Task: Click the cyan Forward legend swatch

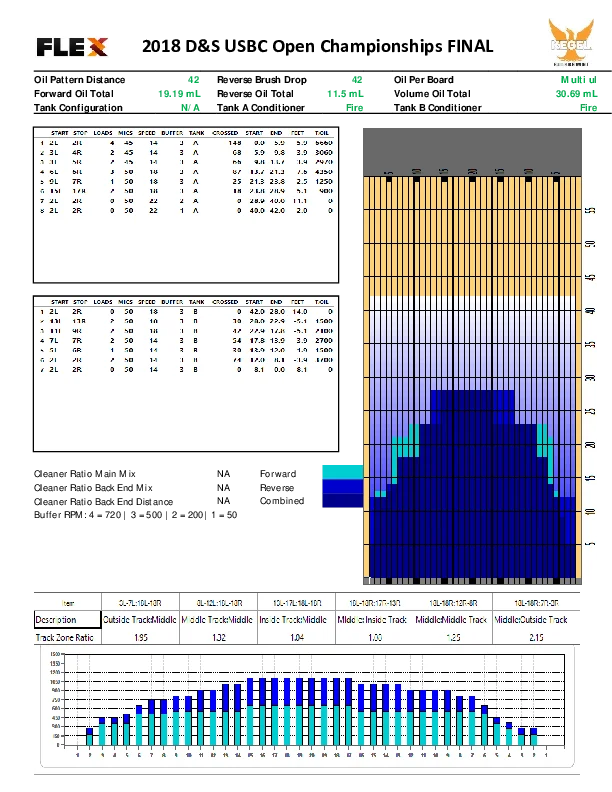Action: tap(342, 472)
